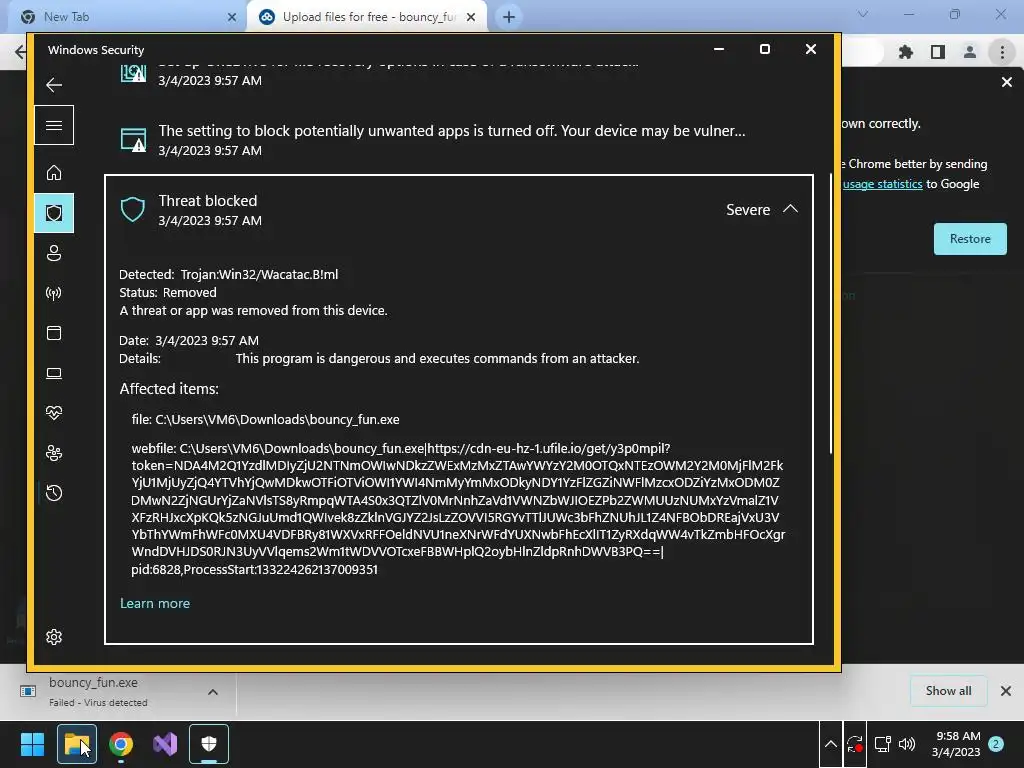
Task: Open File Explorer from taskbar
Action: tap(77, 744)
